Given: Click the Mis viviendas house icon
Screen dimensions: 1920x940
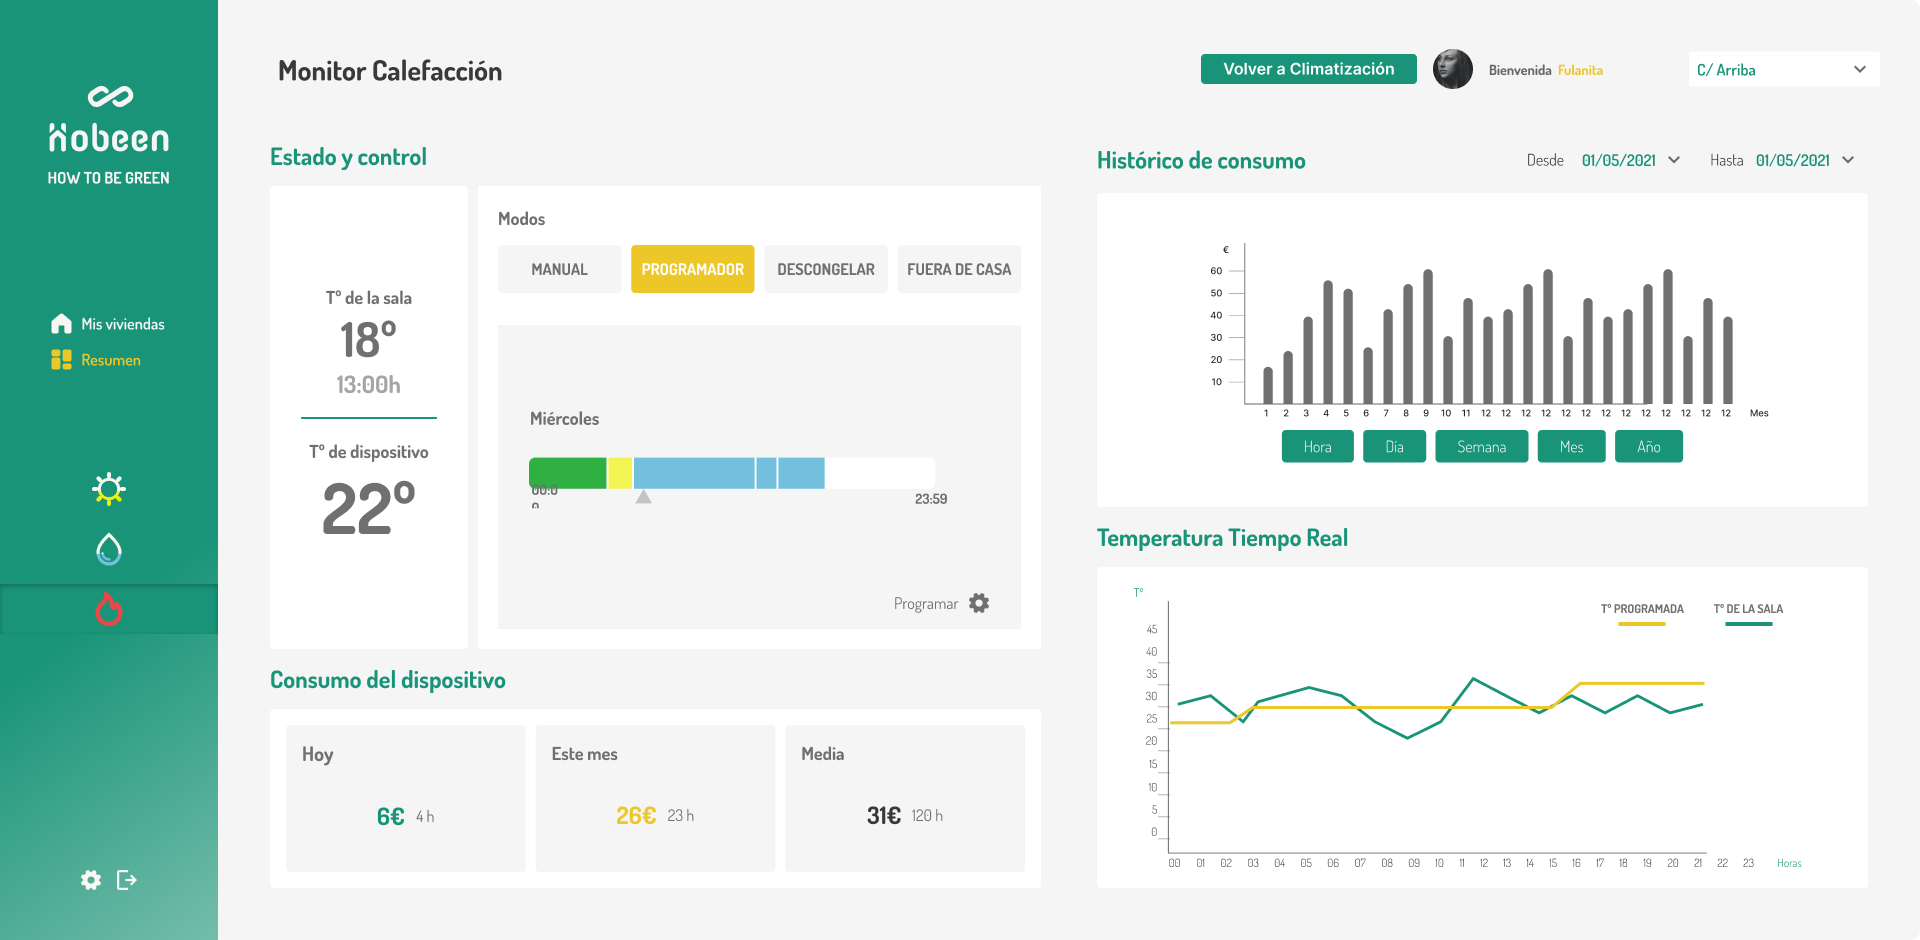Looking at the screenshot, I should [61, 324].
